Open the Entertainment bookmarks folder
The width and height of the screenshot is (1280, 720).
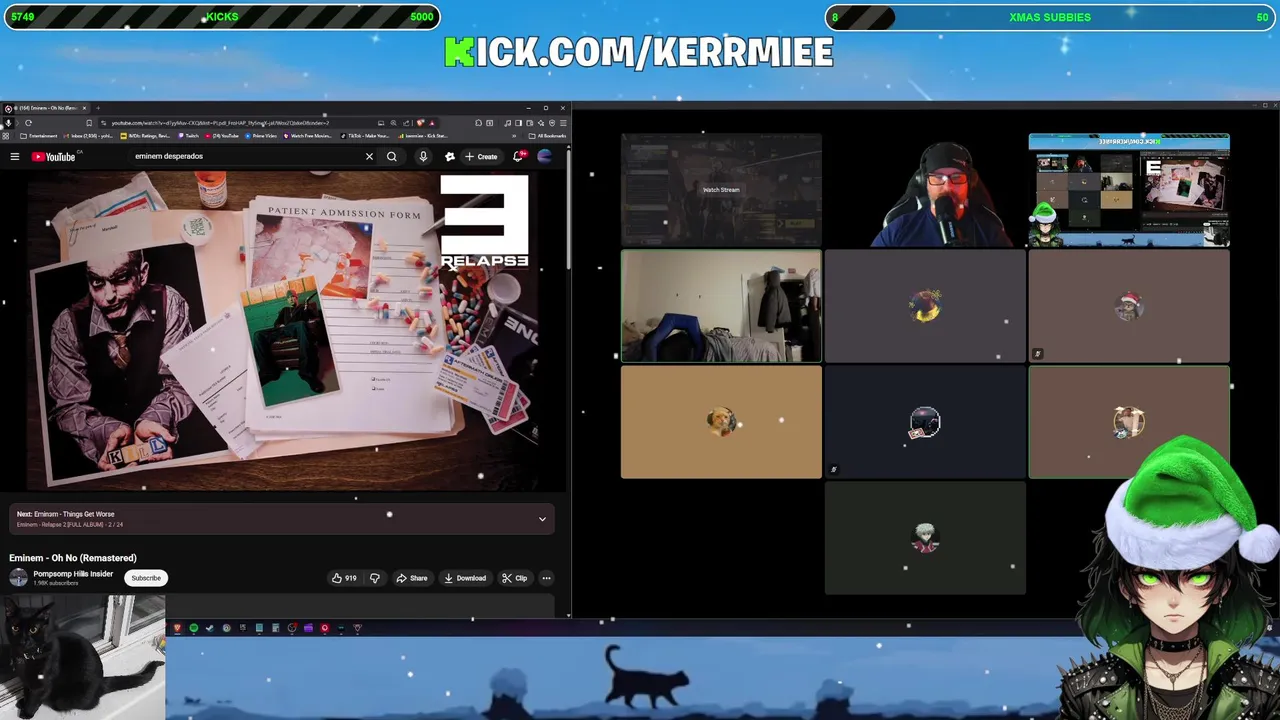point(38,136)
